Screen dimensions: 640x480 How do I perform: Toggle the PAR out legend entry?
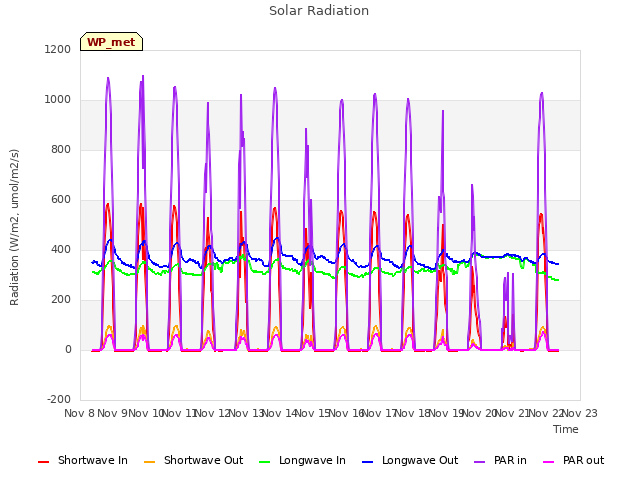573,460
